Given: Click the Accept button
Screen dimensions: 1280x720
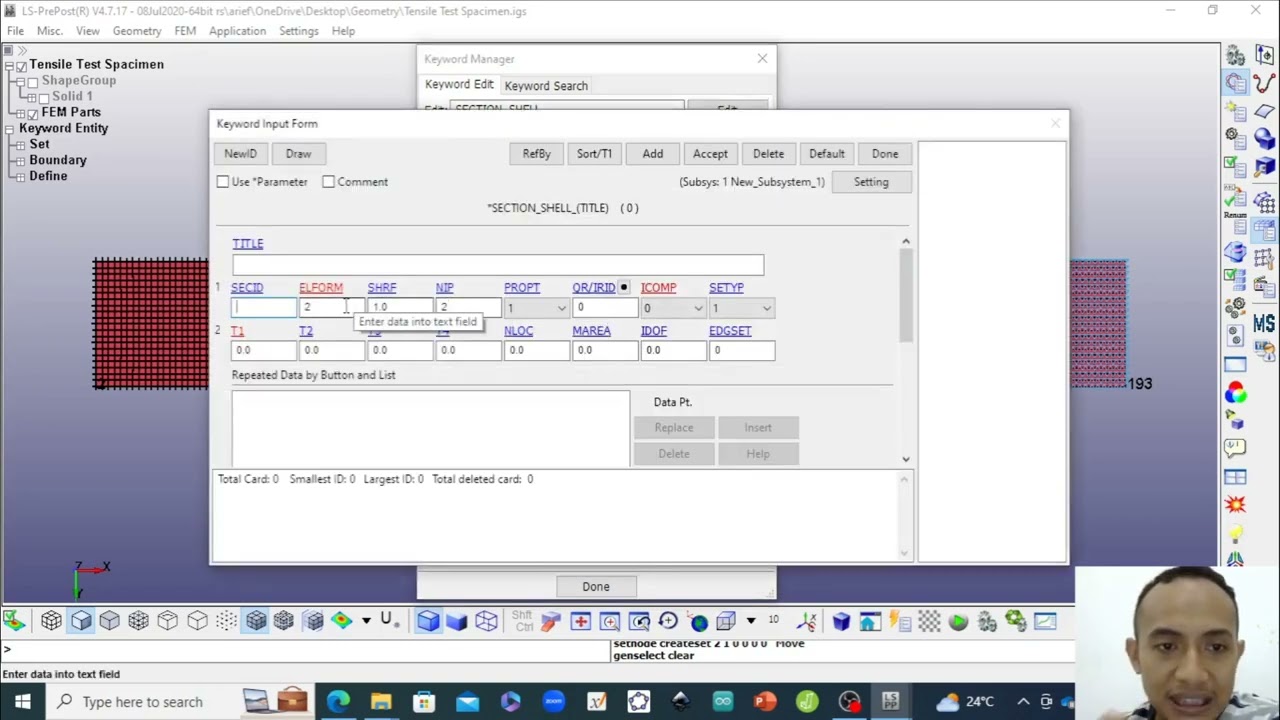Looking at the screenshot, I should 710,154.
